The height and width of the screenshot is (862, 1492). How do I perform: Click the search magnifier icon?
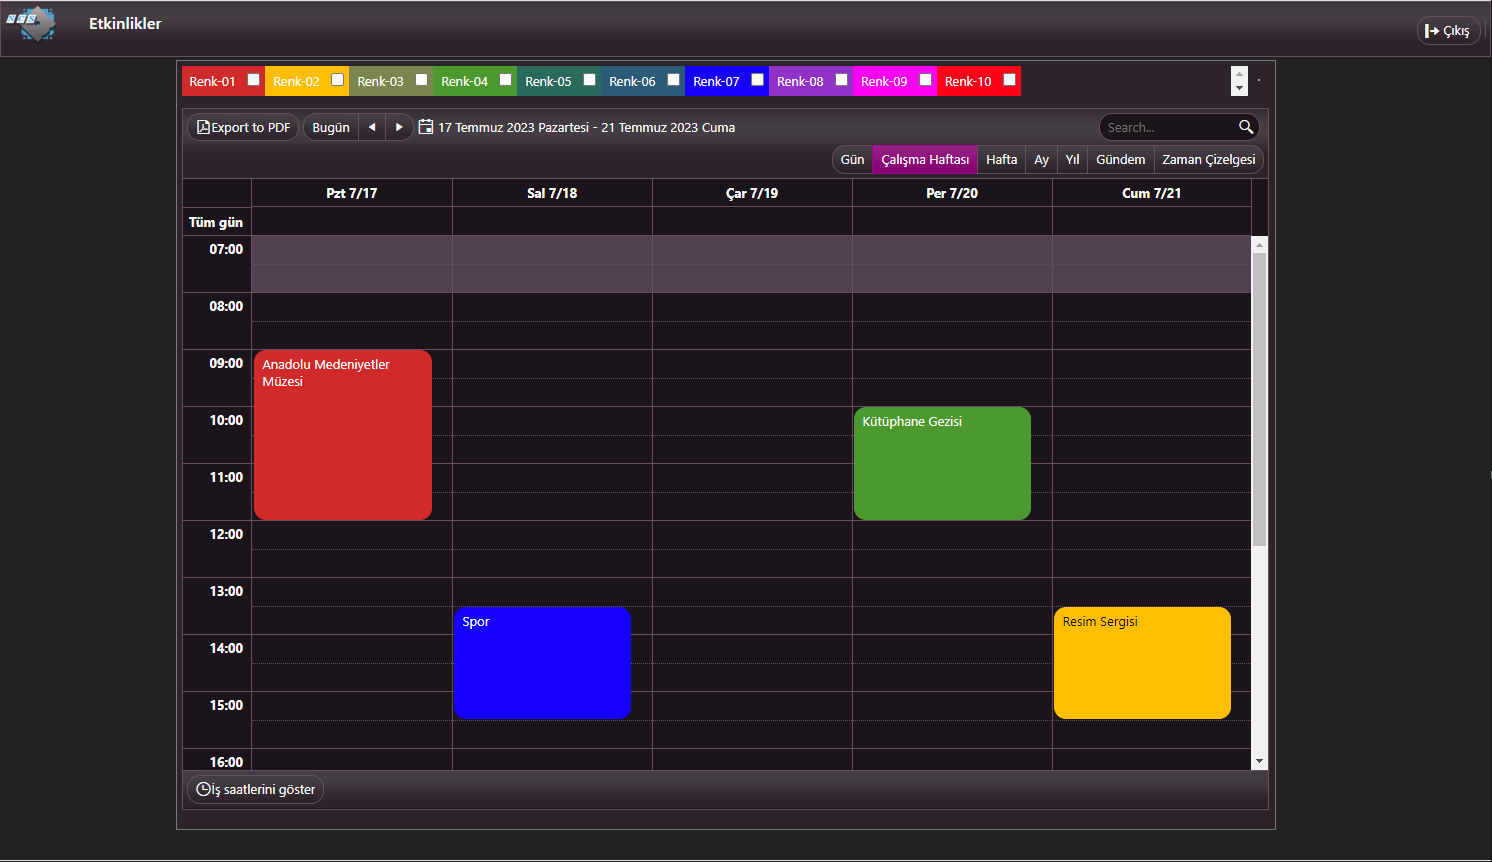pyautogui.click(x=1246, y=127)
